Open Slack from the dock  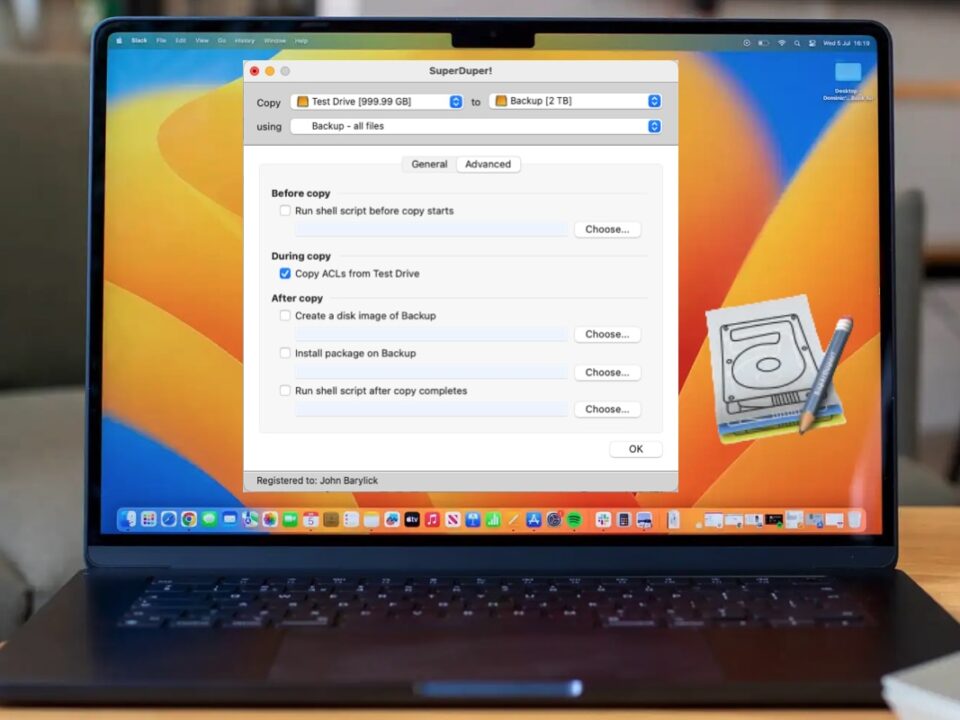point(603,520)
